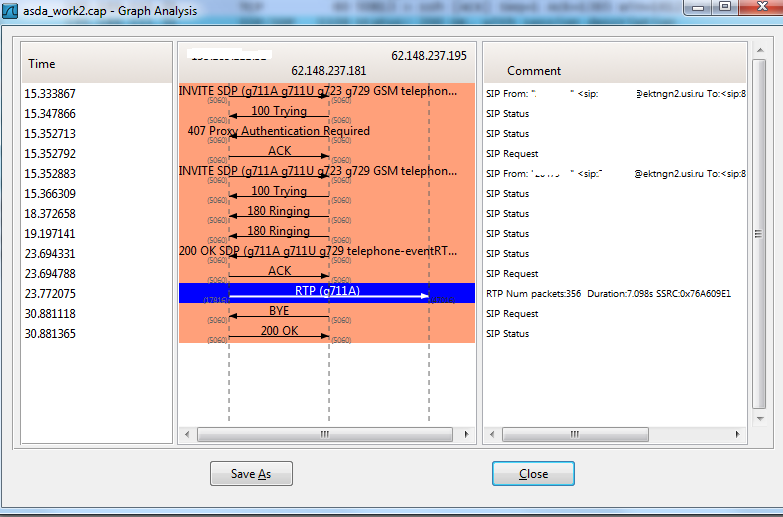
Task: Select the timestamp 15.333867 entry
Action: click(x=50, y=93)
